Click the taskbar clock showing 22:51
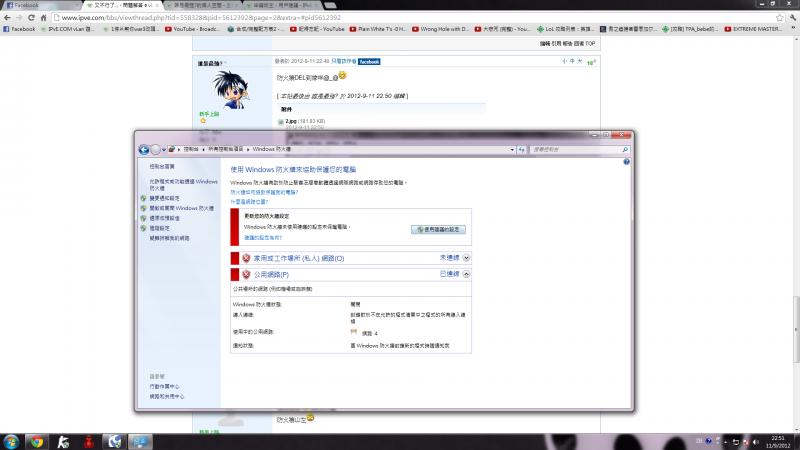800x450 pixels. (x=778, y=442)
